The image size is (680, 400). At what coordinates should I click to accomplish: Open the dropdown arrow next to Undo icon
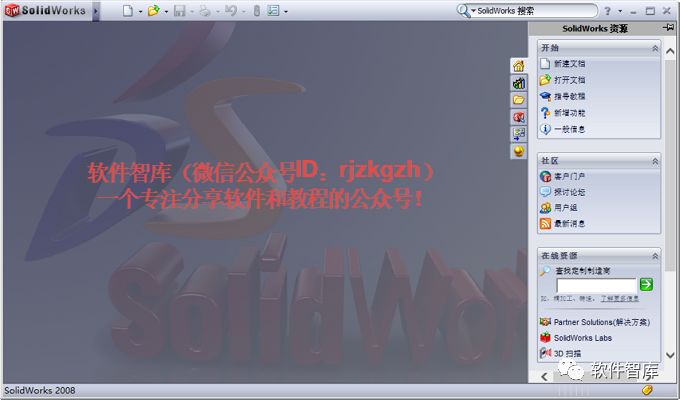(243, 12)
